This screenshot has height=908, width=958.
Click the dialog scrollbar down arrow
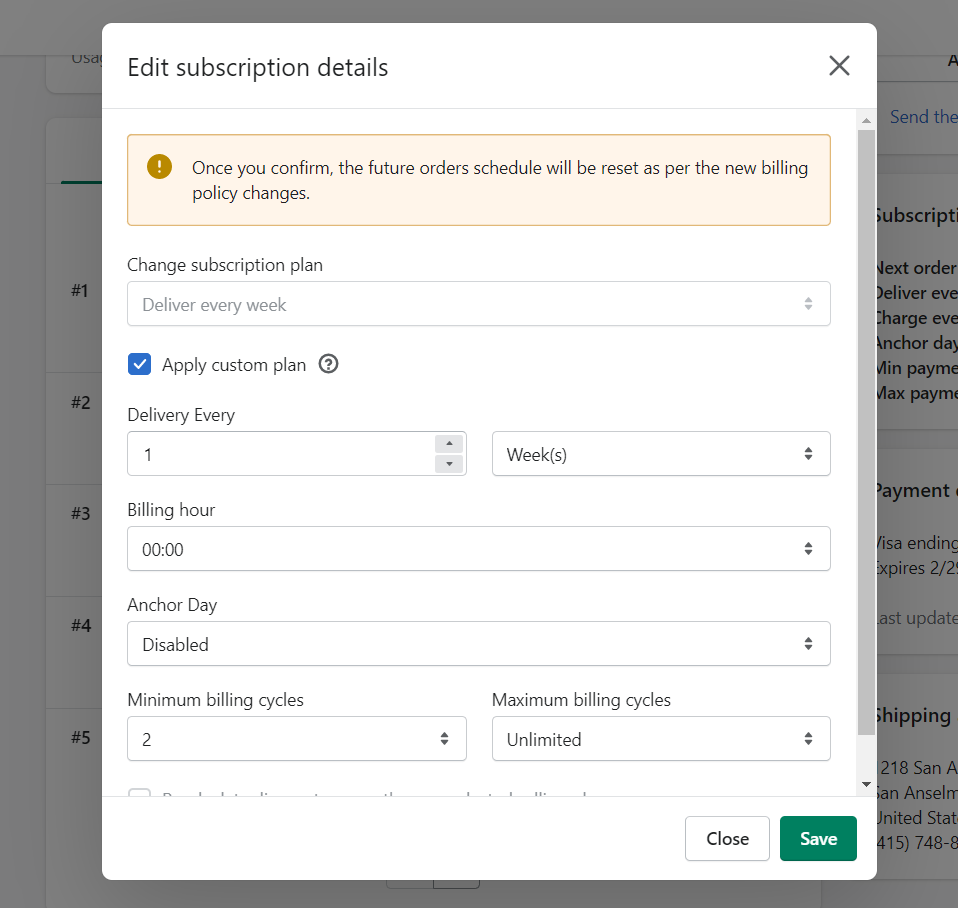point(866,784)
